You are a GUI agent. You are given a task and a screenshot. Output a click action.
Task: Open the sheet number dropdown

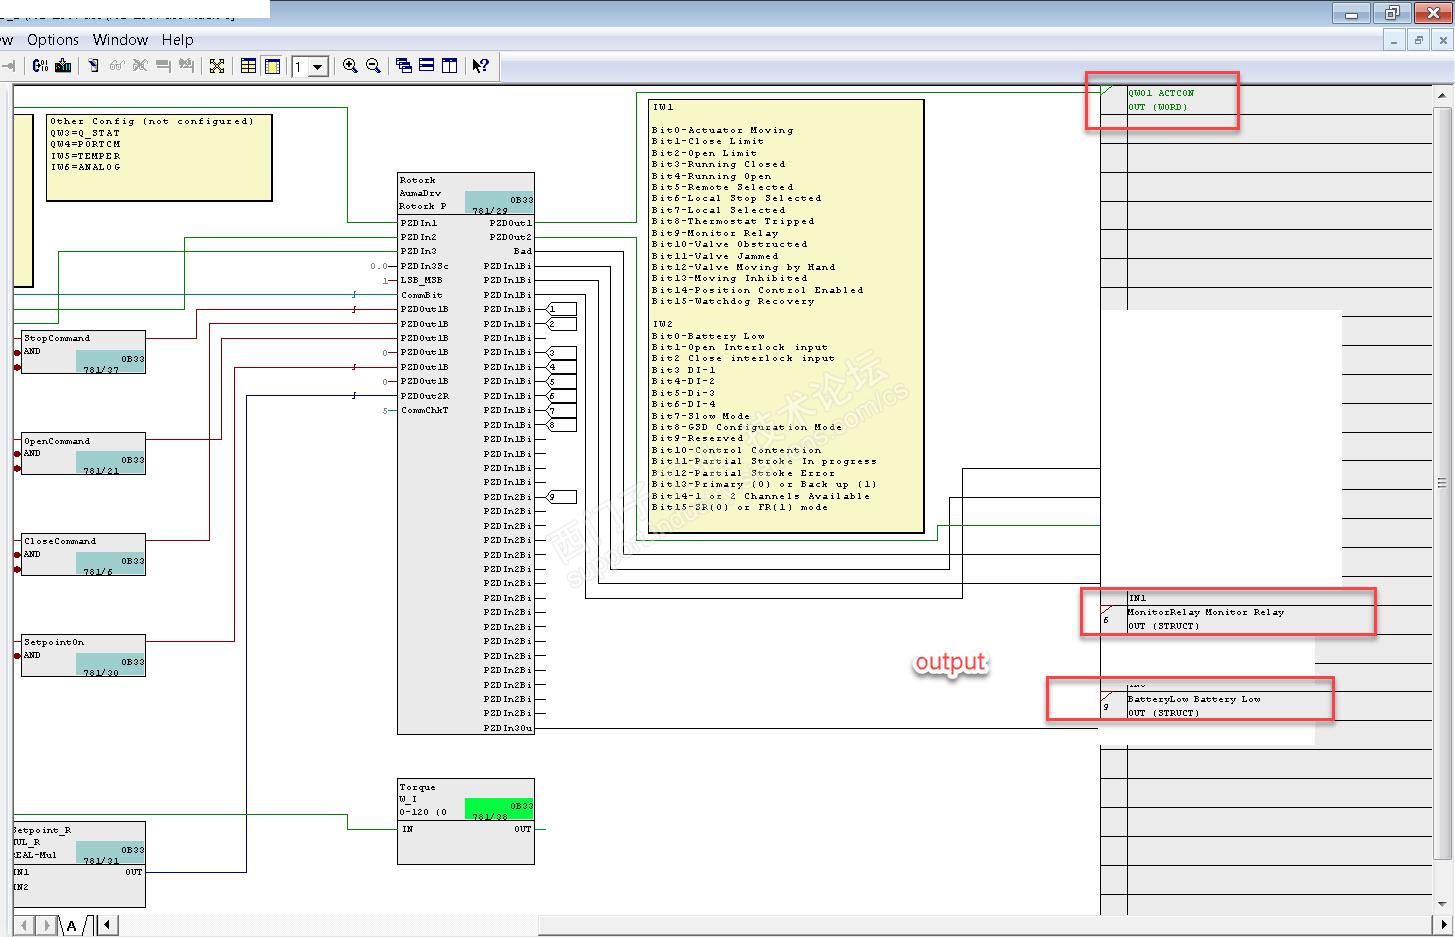point(318,67)
